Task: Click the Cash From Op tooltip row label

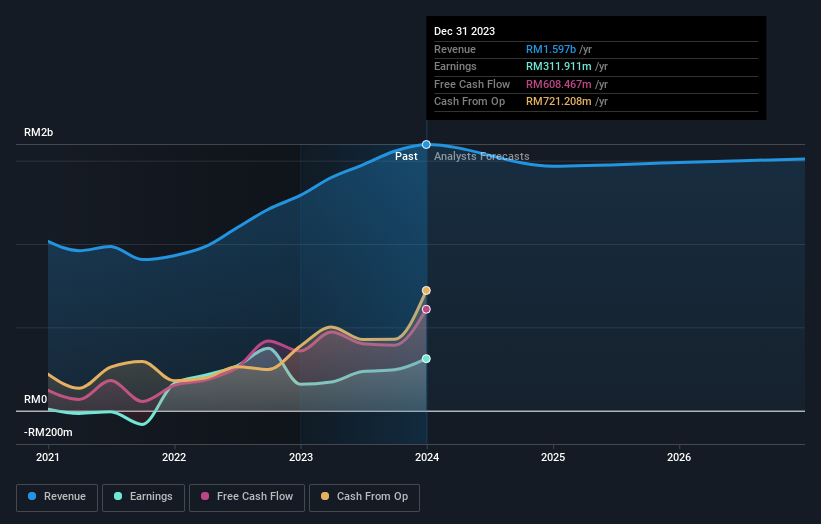Action: click(470, 102)
